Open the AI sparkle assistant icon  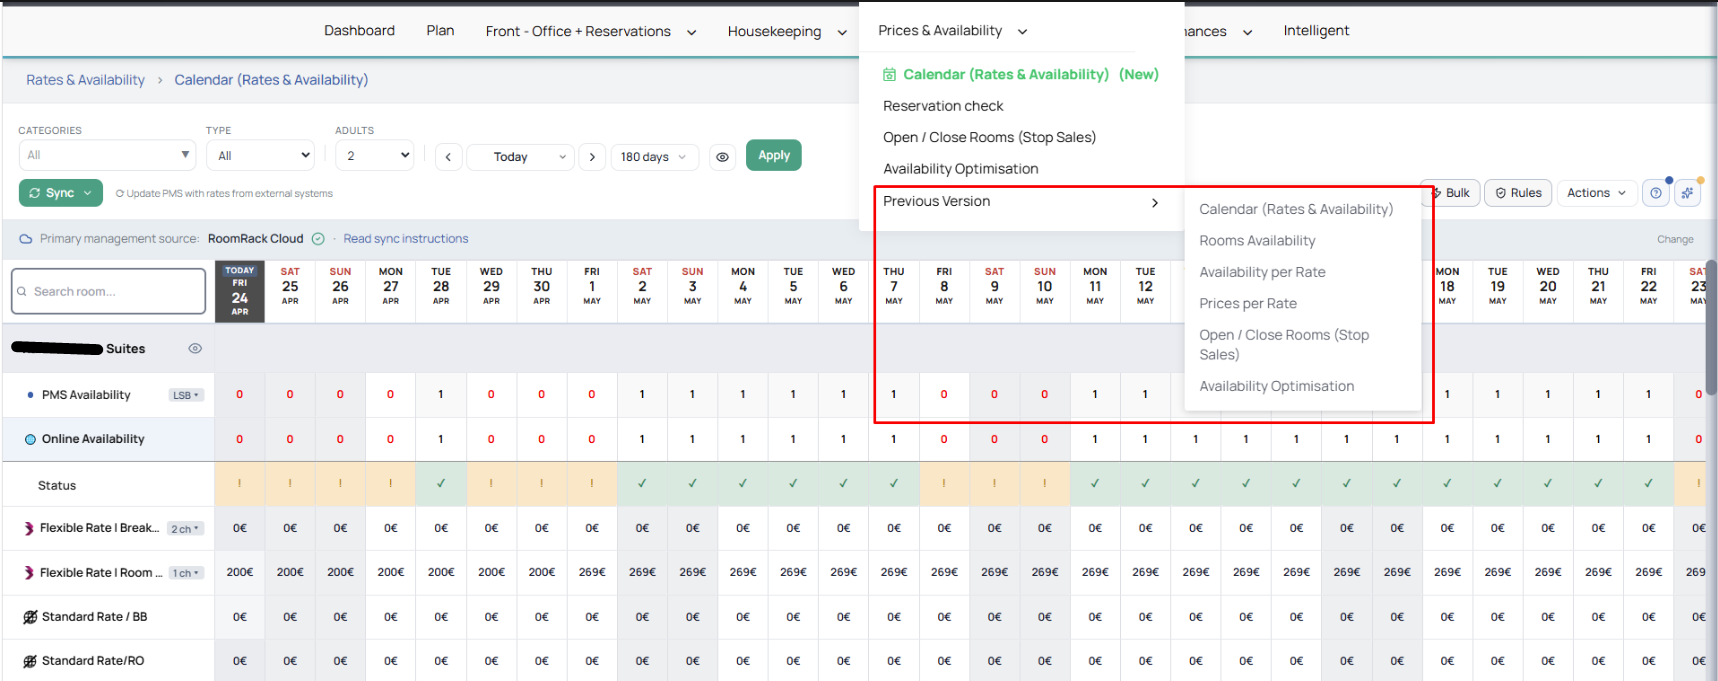point(1687,193)
